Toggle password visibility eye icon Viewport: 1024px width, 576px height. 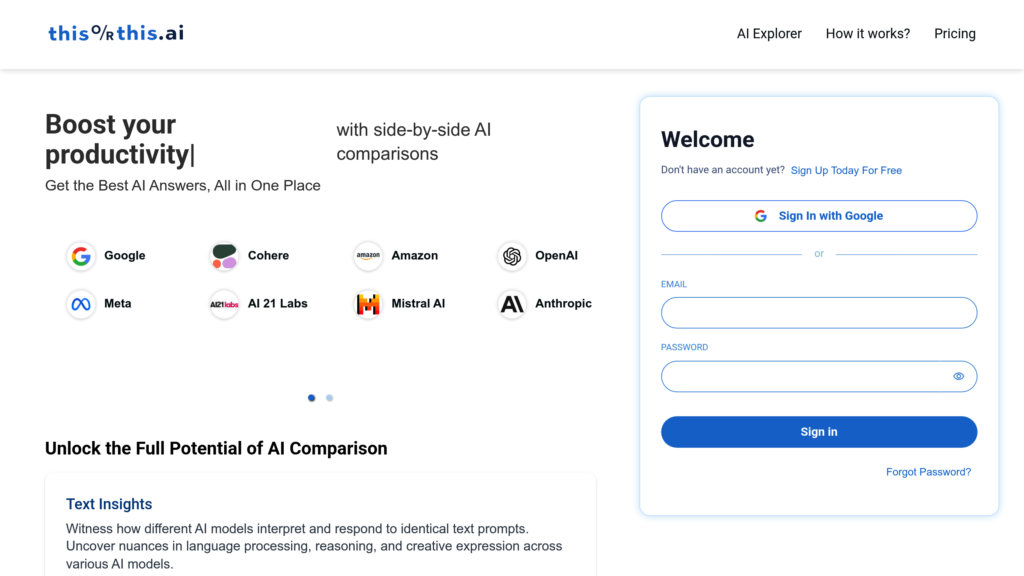coord(958,376)
